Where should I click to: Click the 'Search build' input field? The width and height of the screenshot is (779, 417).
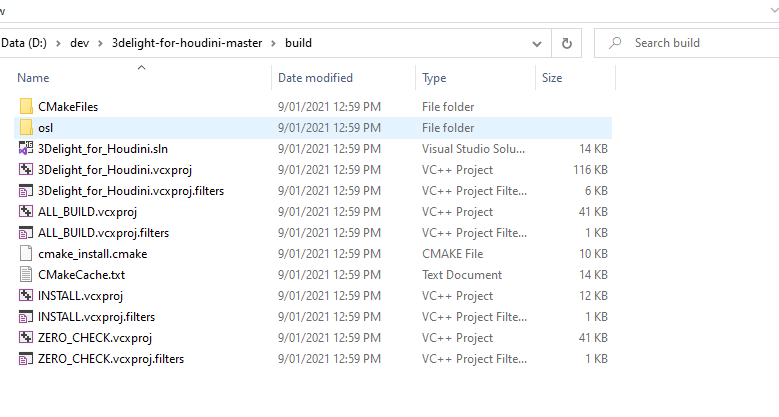(x=700, y=43)
